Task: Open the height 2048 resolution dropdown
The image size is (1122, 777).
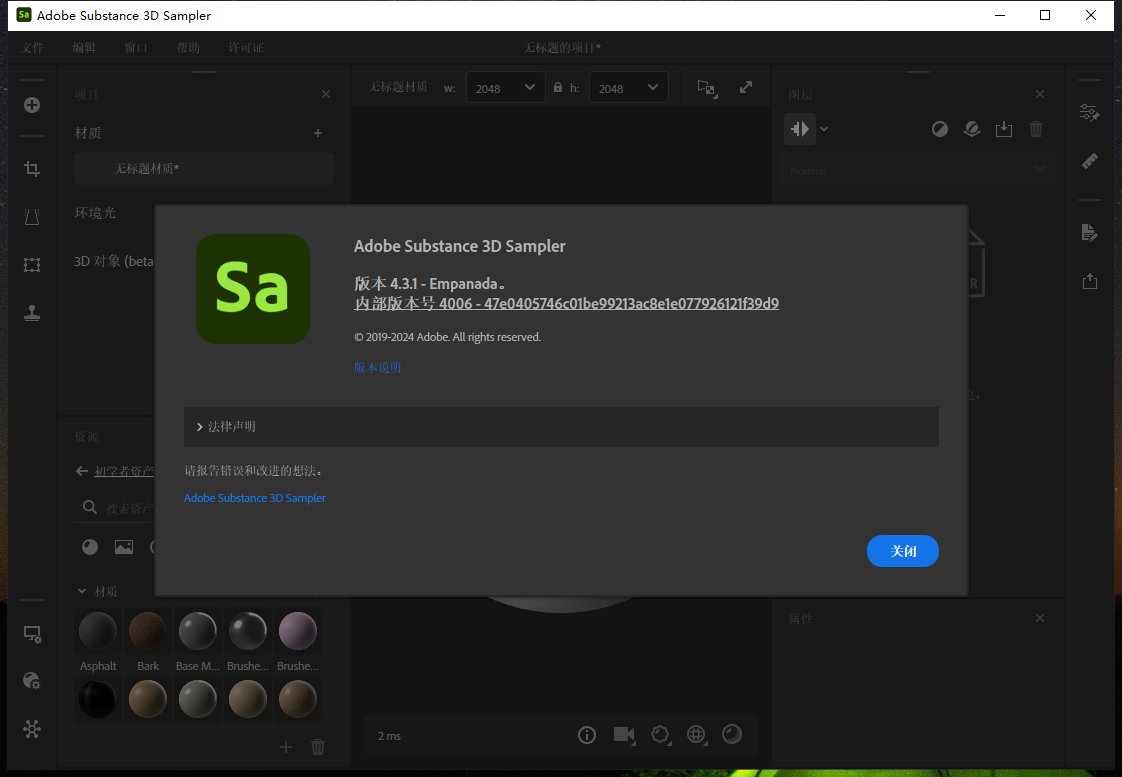Action: click(x=628, y=87)
